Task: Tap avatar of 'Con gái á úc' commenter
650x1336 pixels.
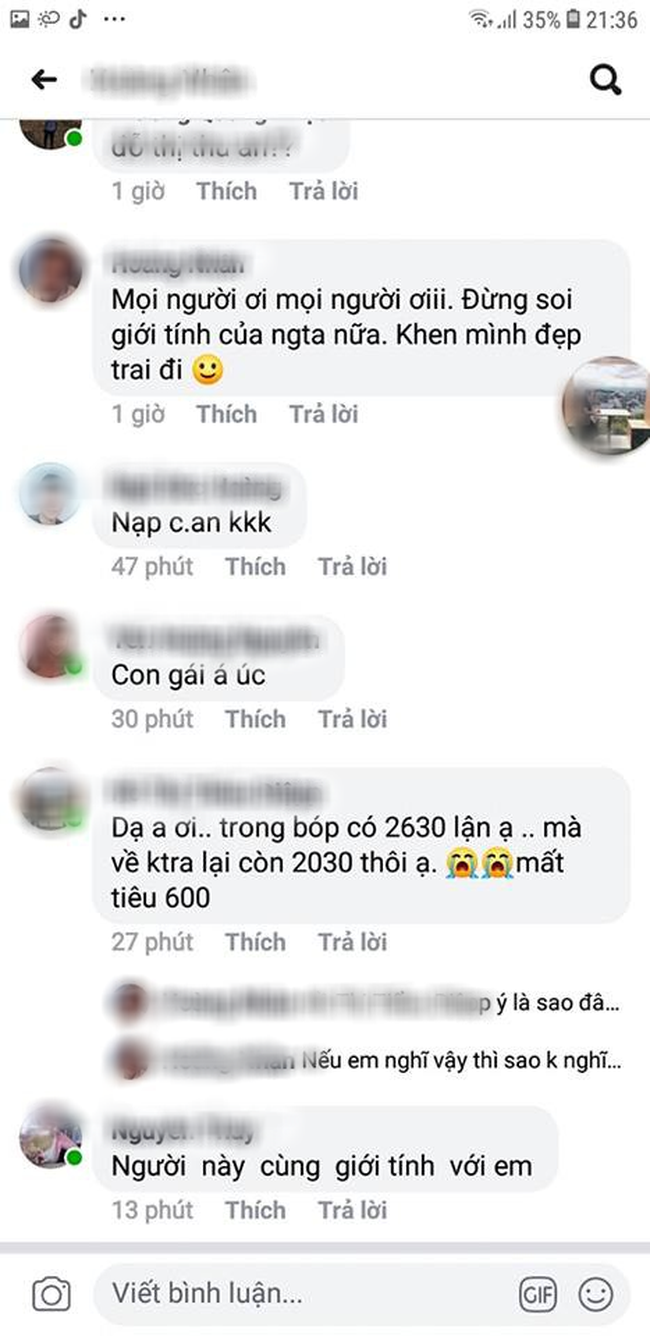Action: (x=50, y=647)
